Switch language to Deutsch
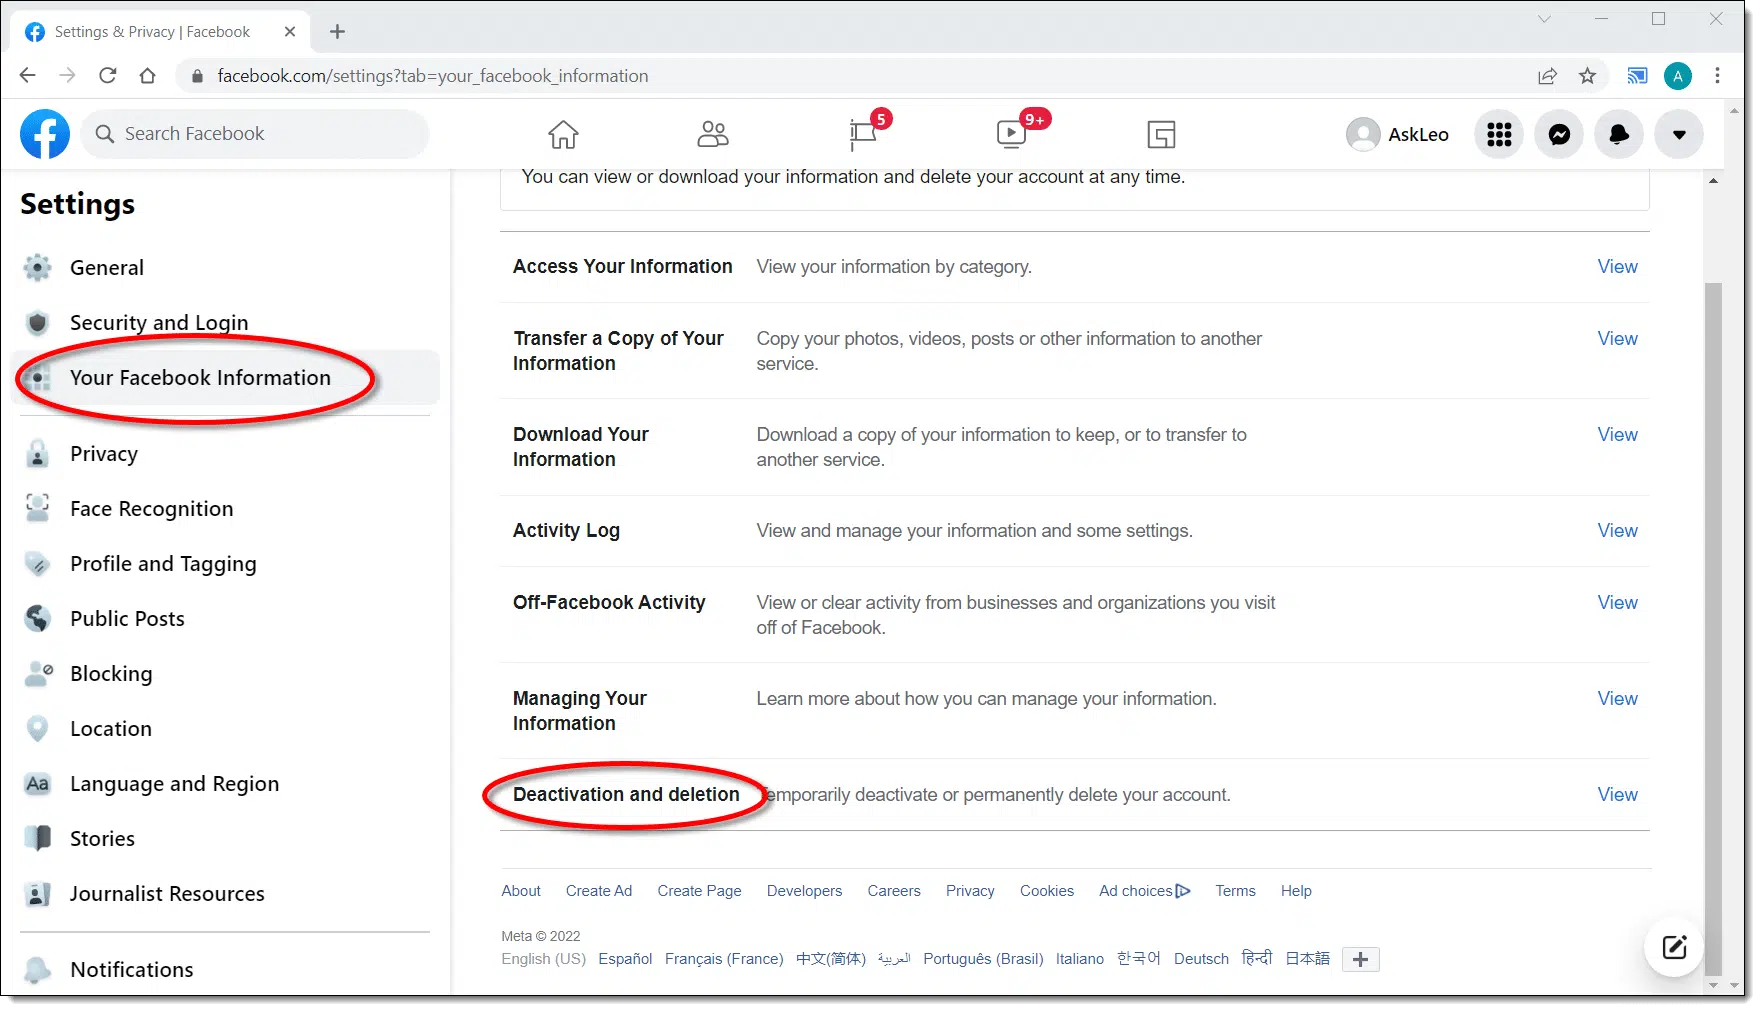This screenshot has height=1011, width=1760. coord(1201,959)
